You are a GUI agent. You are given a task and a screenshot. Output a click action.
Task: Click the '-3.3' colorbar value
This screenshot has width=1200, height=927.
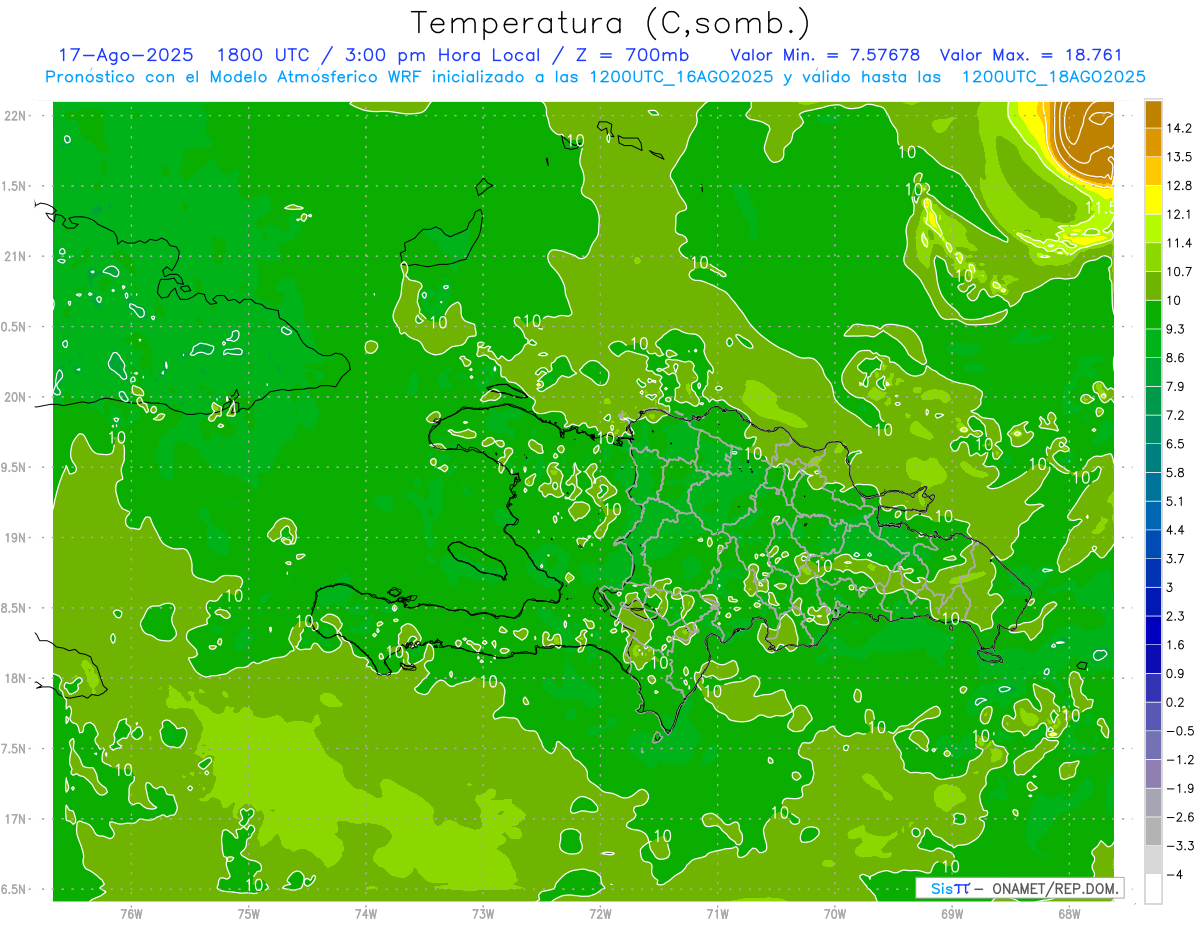click(x=1180, y=846)
